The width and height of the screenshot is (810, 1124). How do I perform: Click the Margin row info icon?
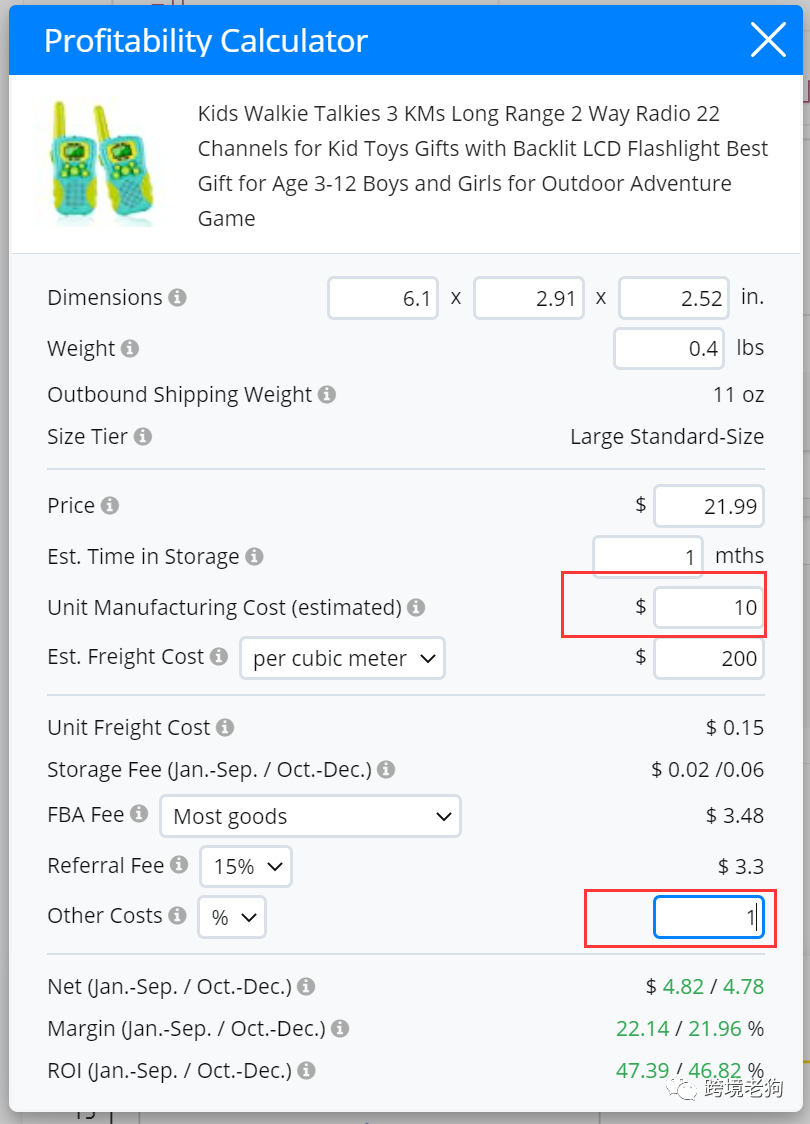click(x=340, y=1029)
